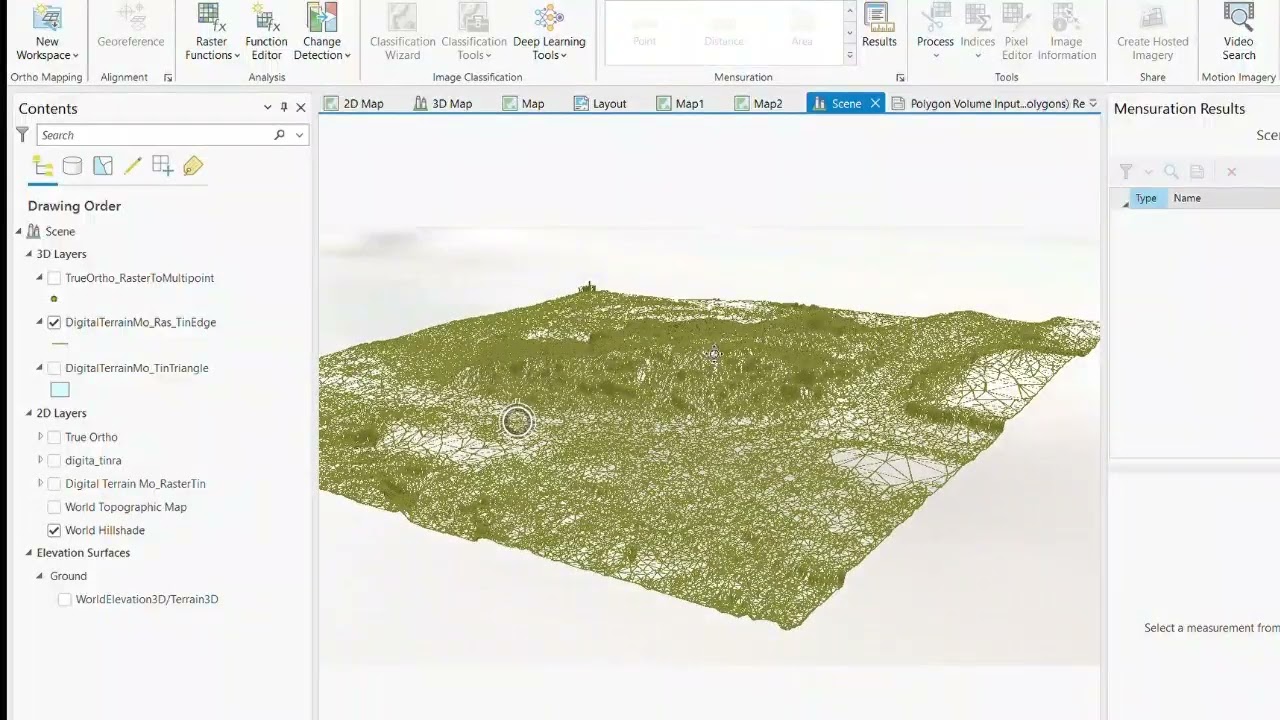Click the Type column header
The width and height of the screenshot is (1280, 720).
point(1146,198)
